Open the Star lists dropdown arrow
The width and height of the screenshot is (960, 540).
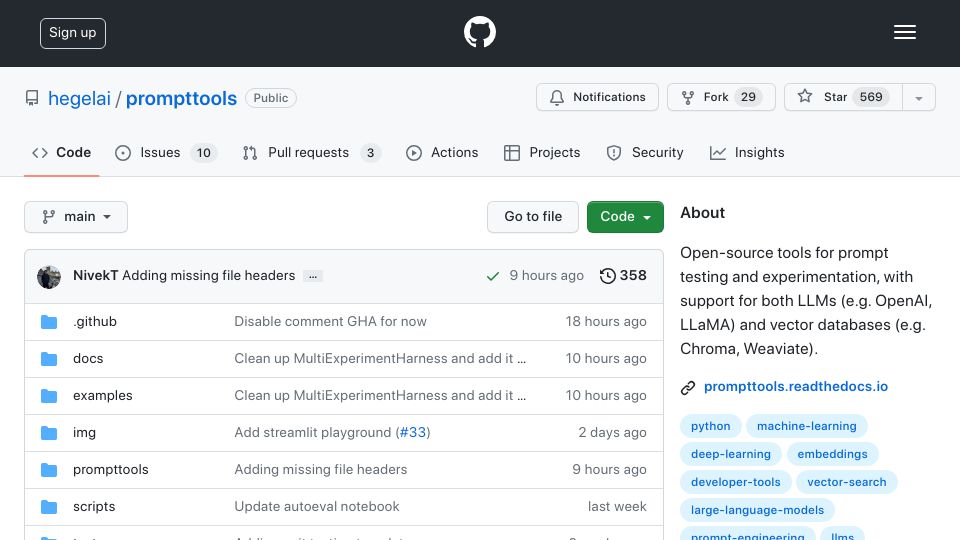(x=918, y=98)
